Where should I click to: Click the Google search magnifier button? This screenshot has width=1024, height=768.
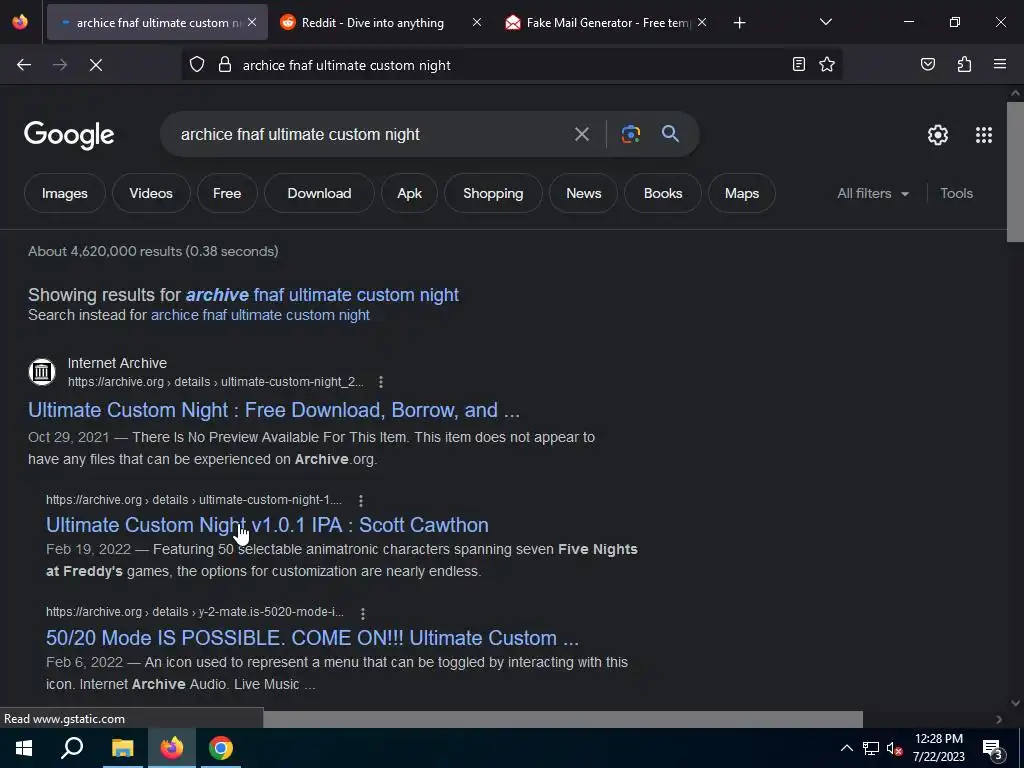(670, 134)
